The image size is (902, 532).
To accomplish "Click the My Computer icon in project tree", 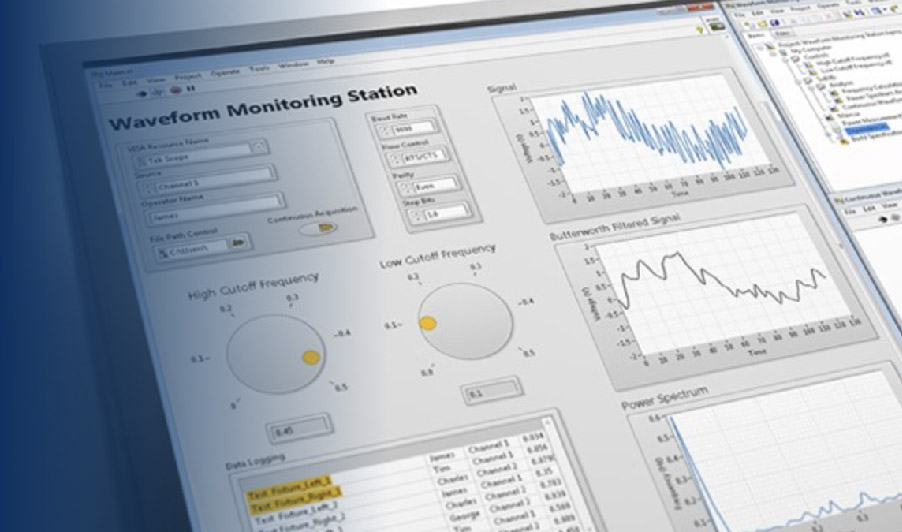I will [x=781, y=51].
